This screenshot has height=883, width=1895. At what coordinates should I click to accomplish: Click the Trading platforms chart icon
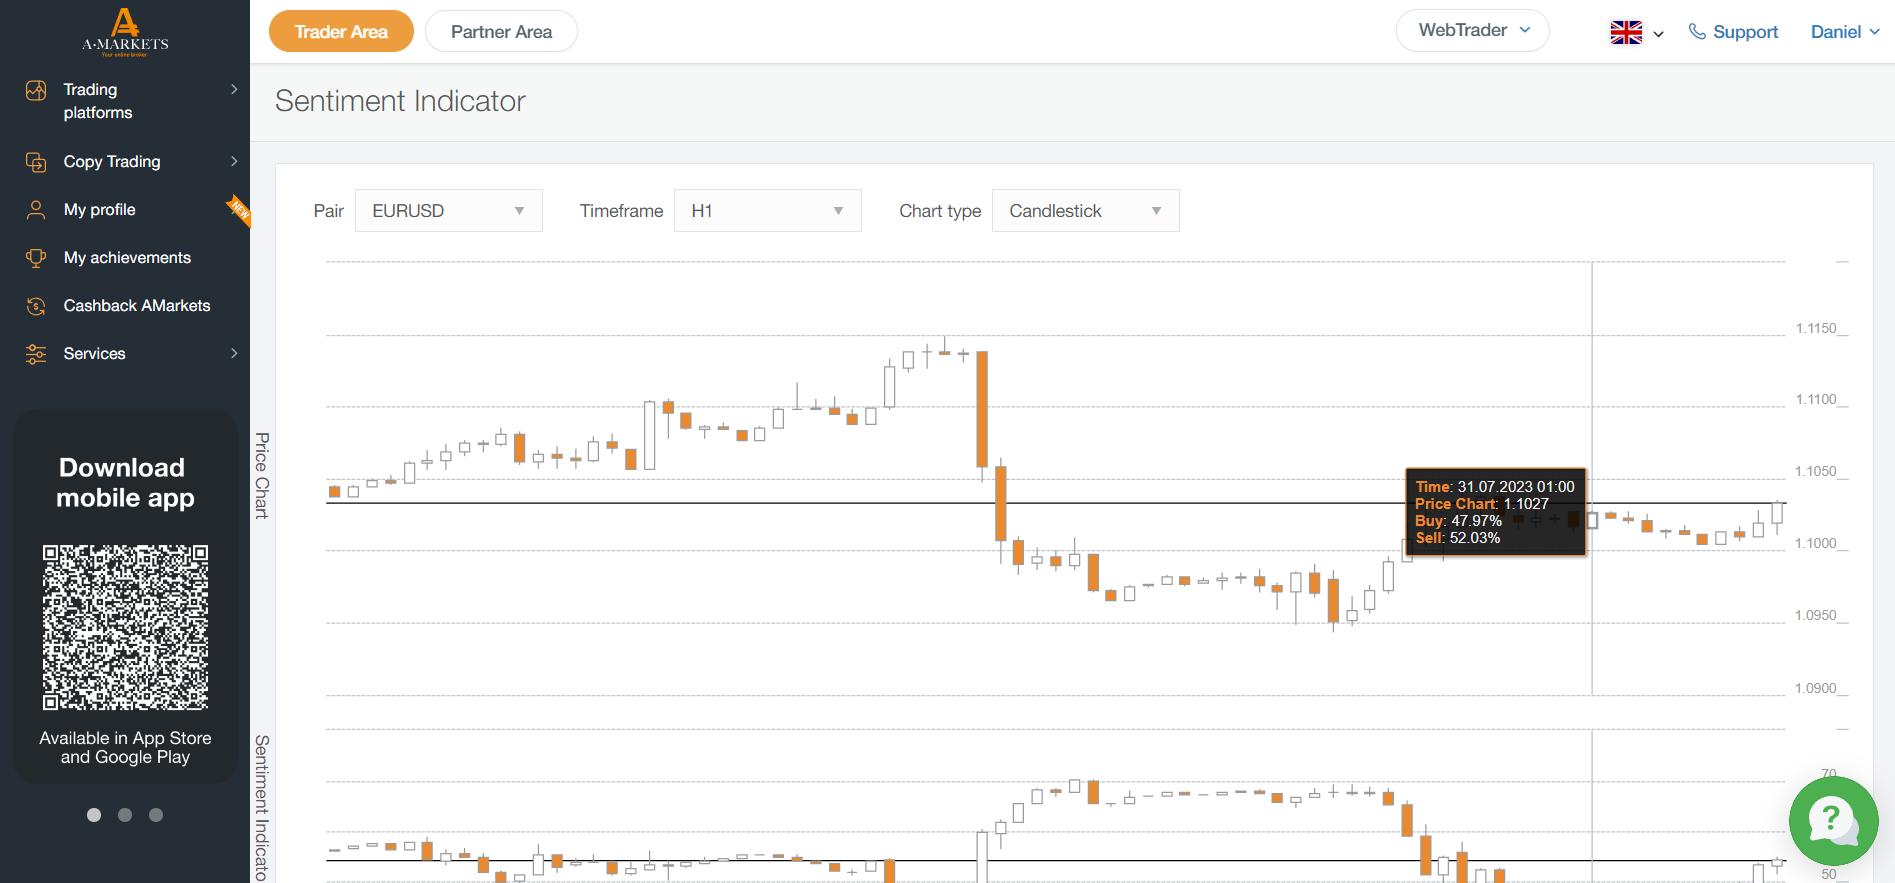[36, 91]
